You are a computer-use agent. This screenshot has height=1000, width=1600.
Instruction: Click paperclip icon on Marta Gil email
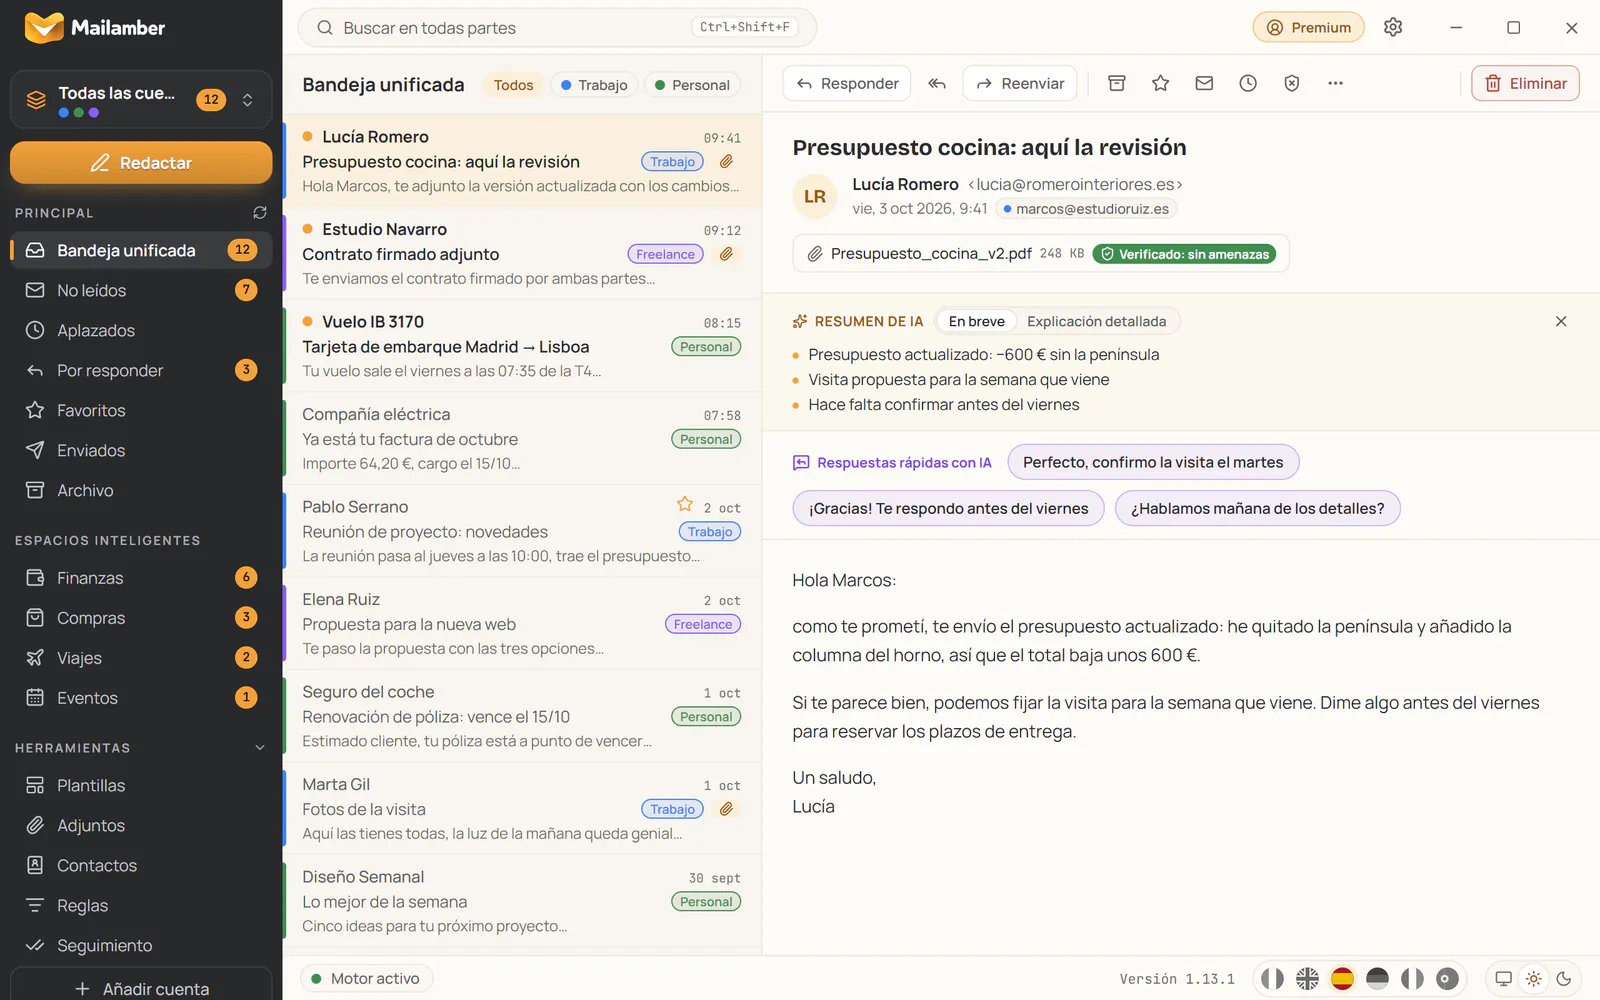click(727, 809)
